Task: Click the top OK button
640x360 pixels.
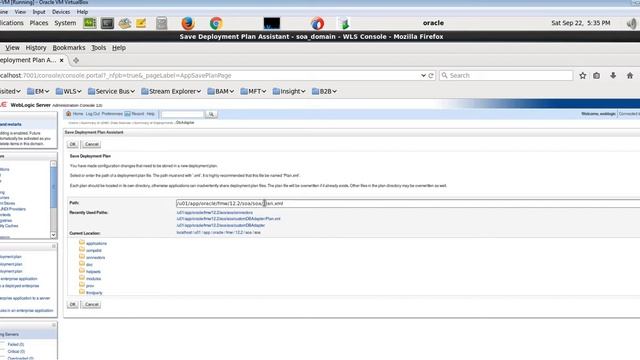Action: pyautogui.click(x=73, y=144)
